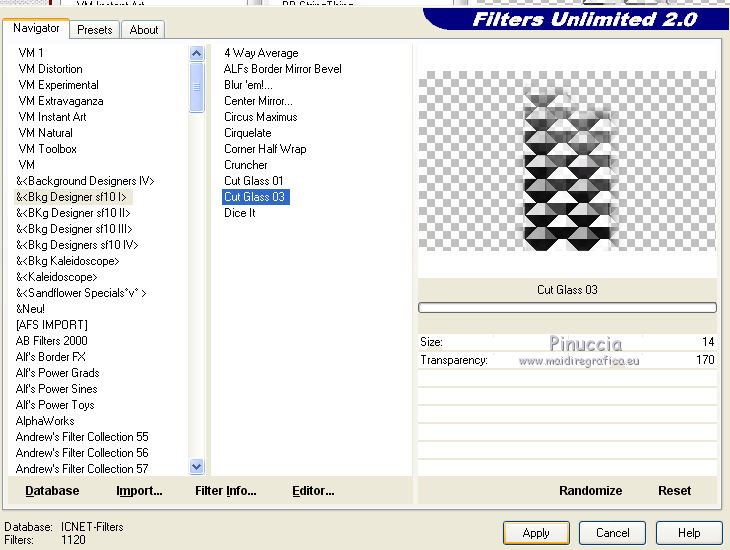Screen dimensions: 730x550
Task: Click the Size value 14
Action: coord(708,342)
